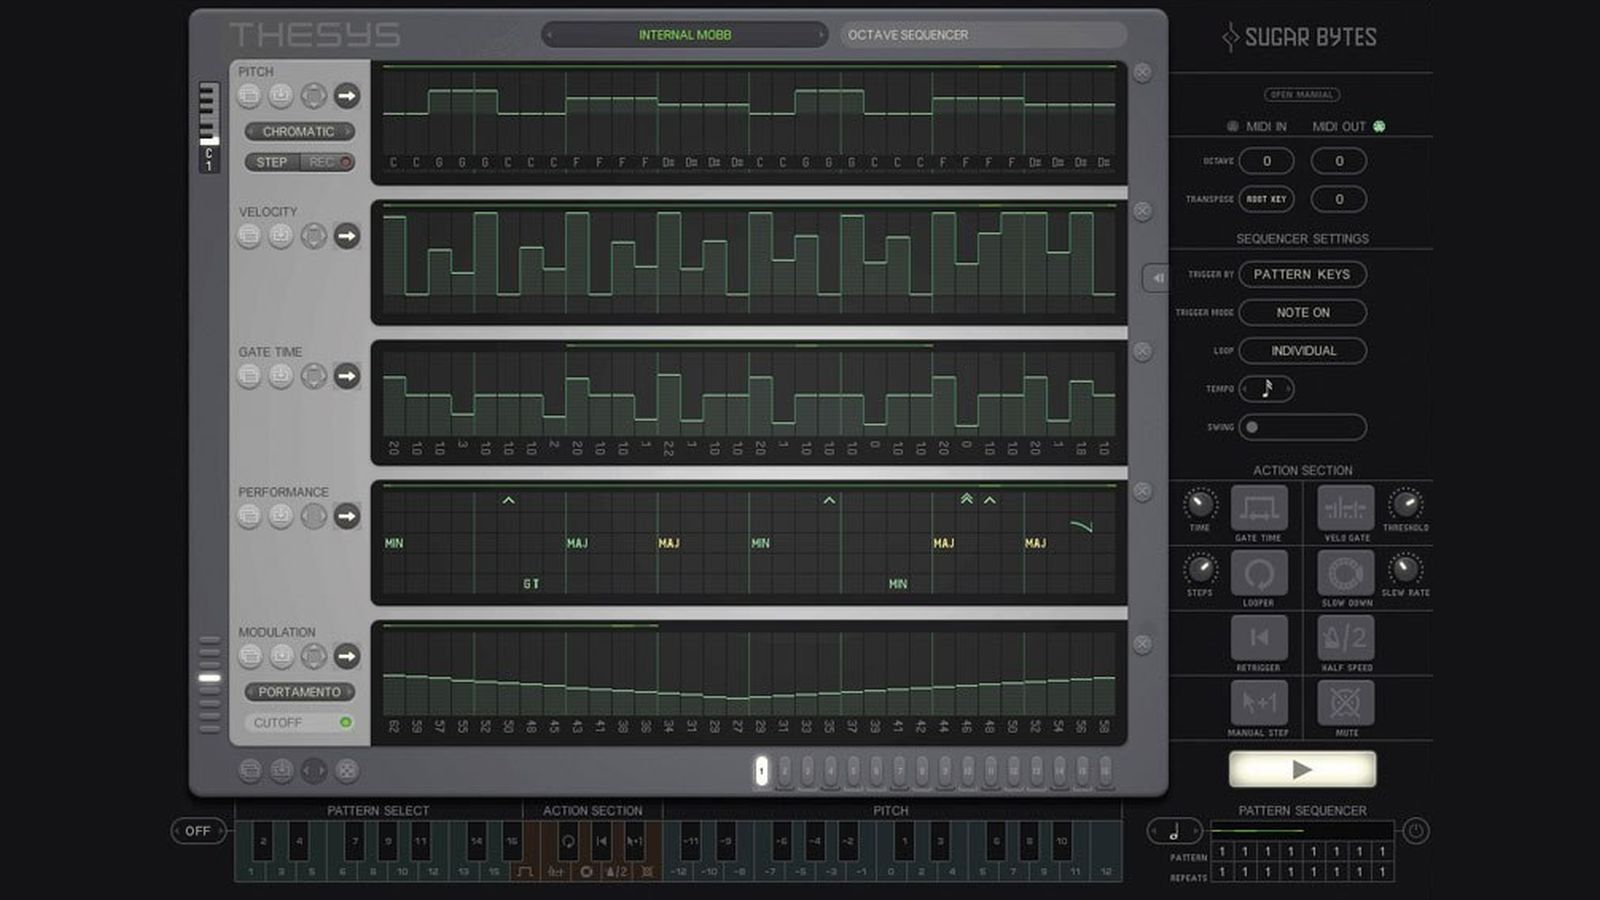Adjust the Swing slider
Screen dimensions: 1600x900
[1302, 427]
